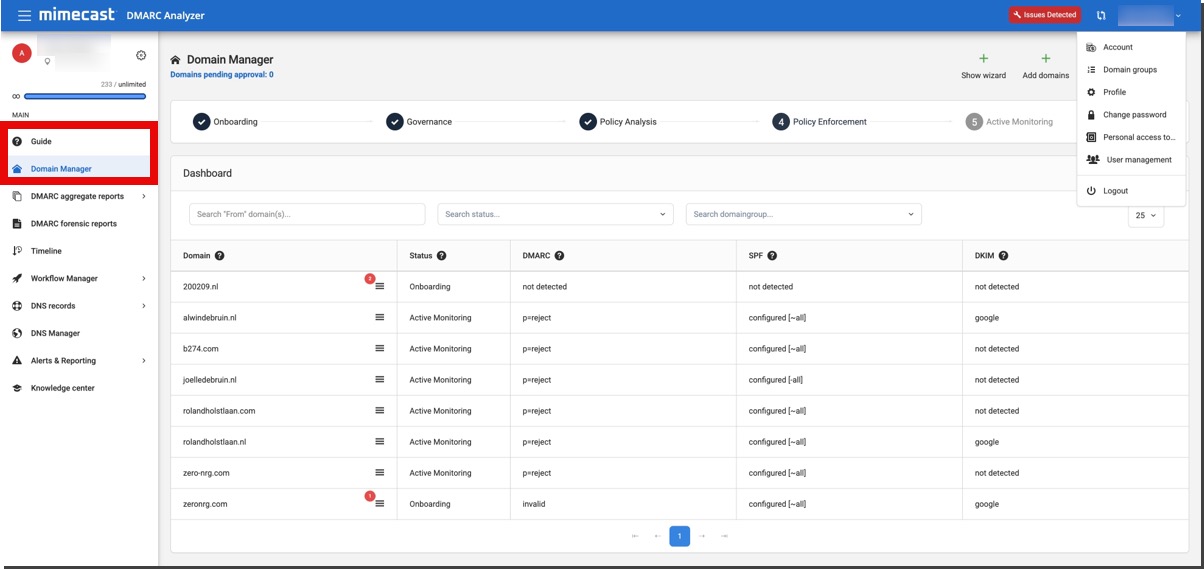This screenshot has height=569, width=1204.
Task: Open row menu for rolandholstlaan.nl
Action: [x=379, y=442]
